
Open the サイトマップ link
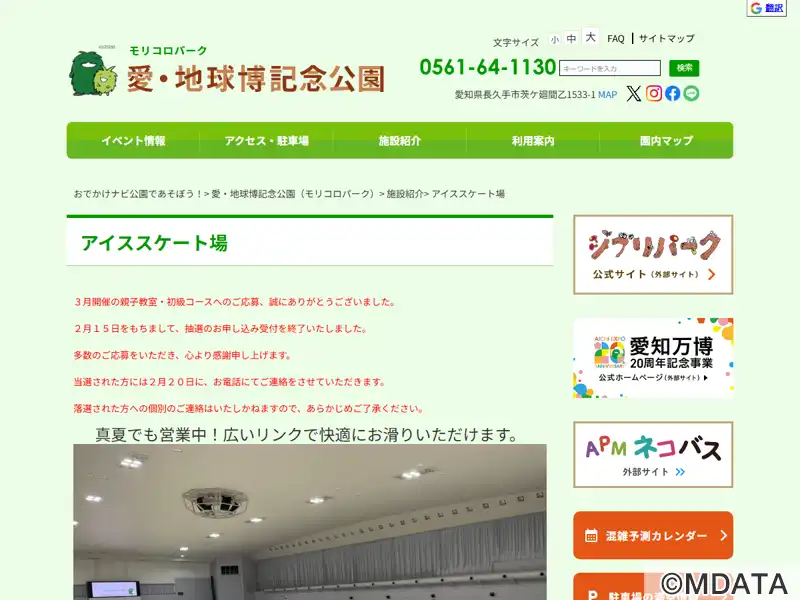(666, 38)
